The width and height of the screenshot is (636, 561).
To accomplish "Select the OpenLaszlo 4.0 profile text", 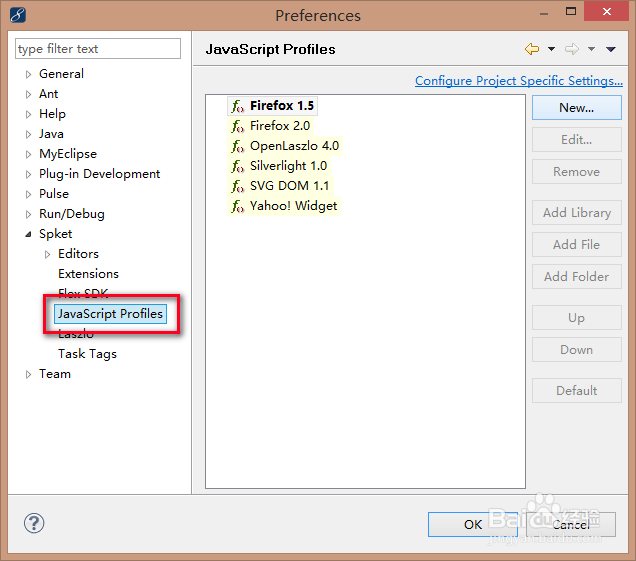I will coord(294,146).
